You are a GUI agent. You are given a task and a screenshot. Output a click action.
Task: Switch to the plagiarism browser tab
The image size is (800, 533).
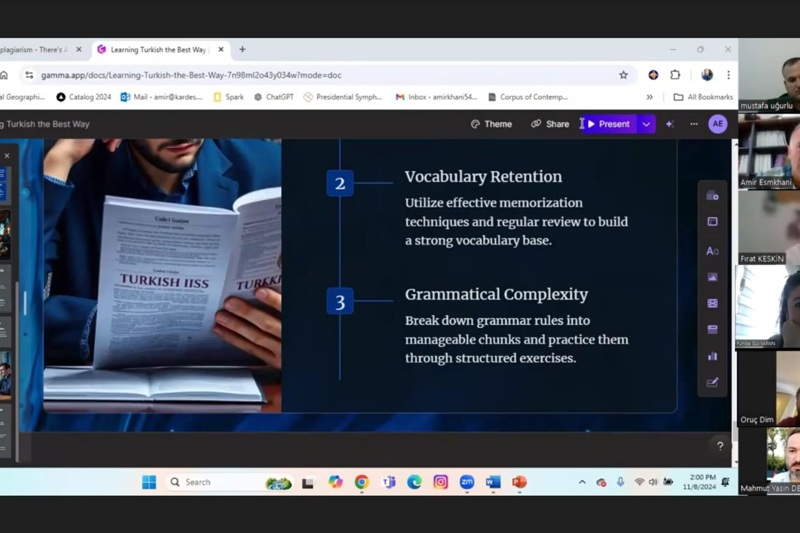click(x=35, y=49)
